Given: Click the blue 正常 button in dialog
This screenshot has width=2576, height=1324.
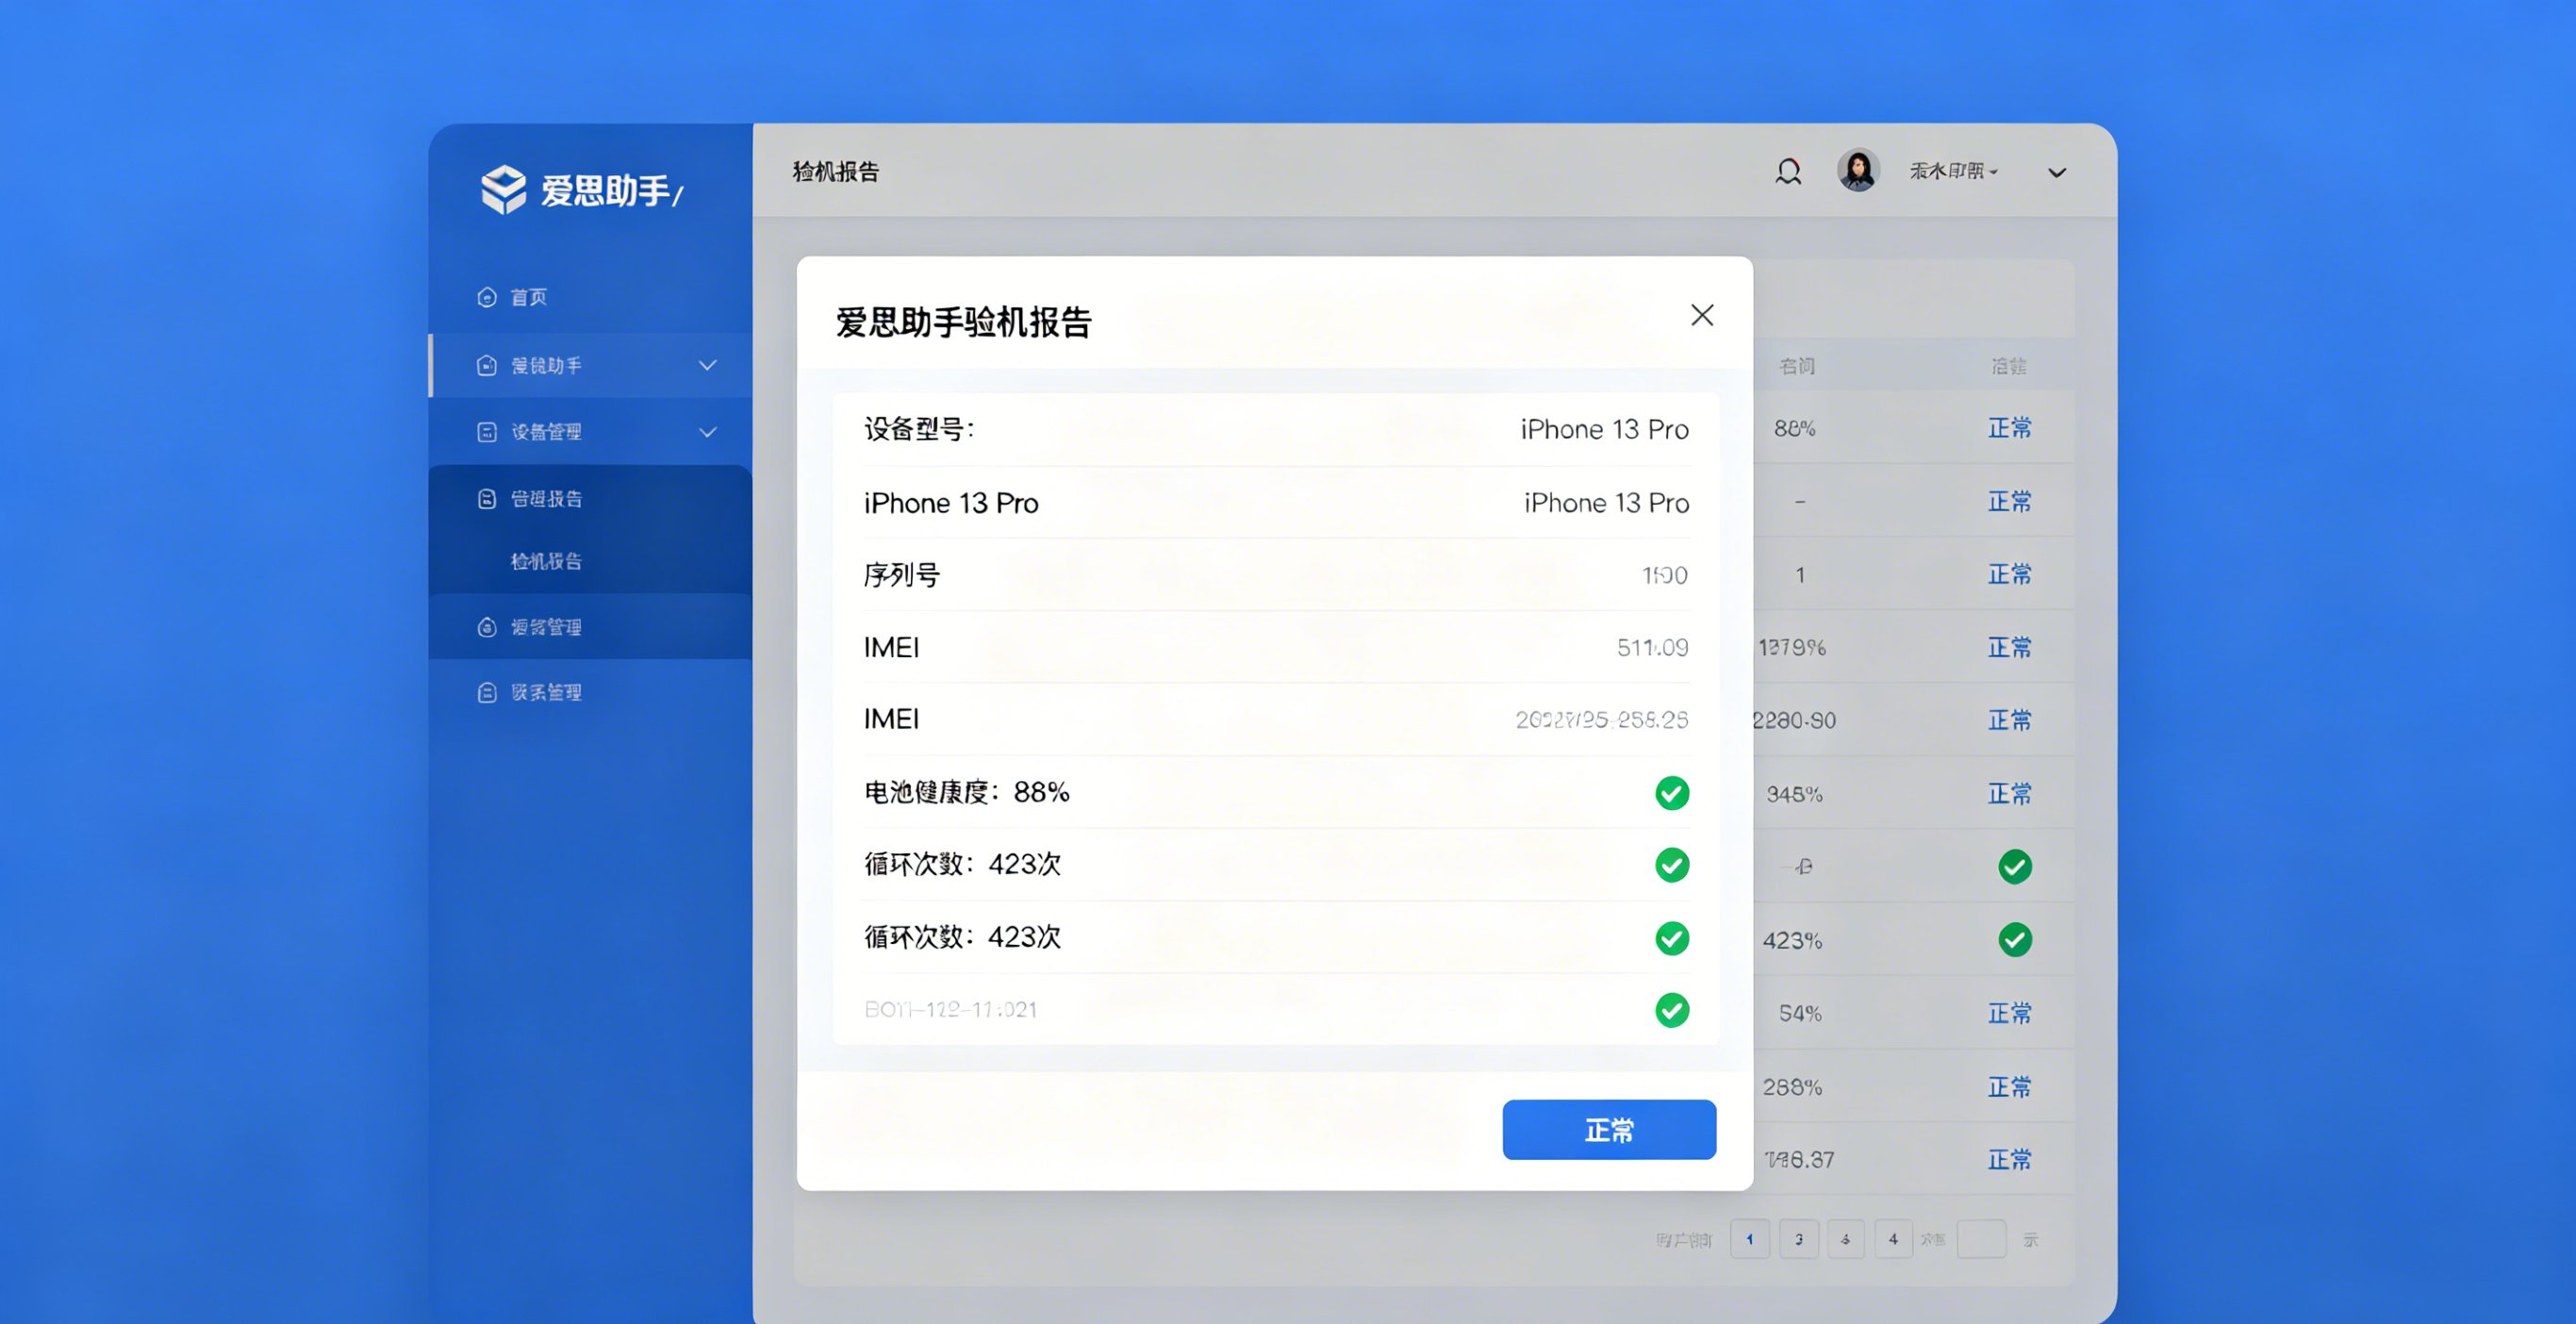Looking at the screenshot, I should tap(1609, 1130).
